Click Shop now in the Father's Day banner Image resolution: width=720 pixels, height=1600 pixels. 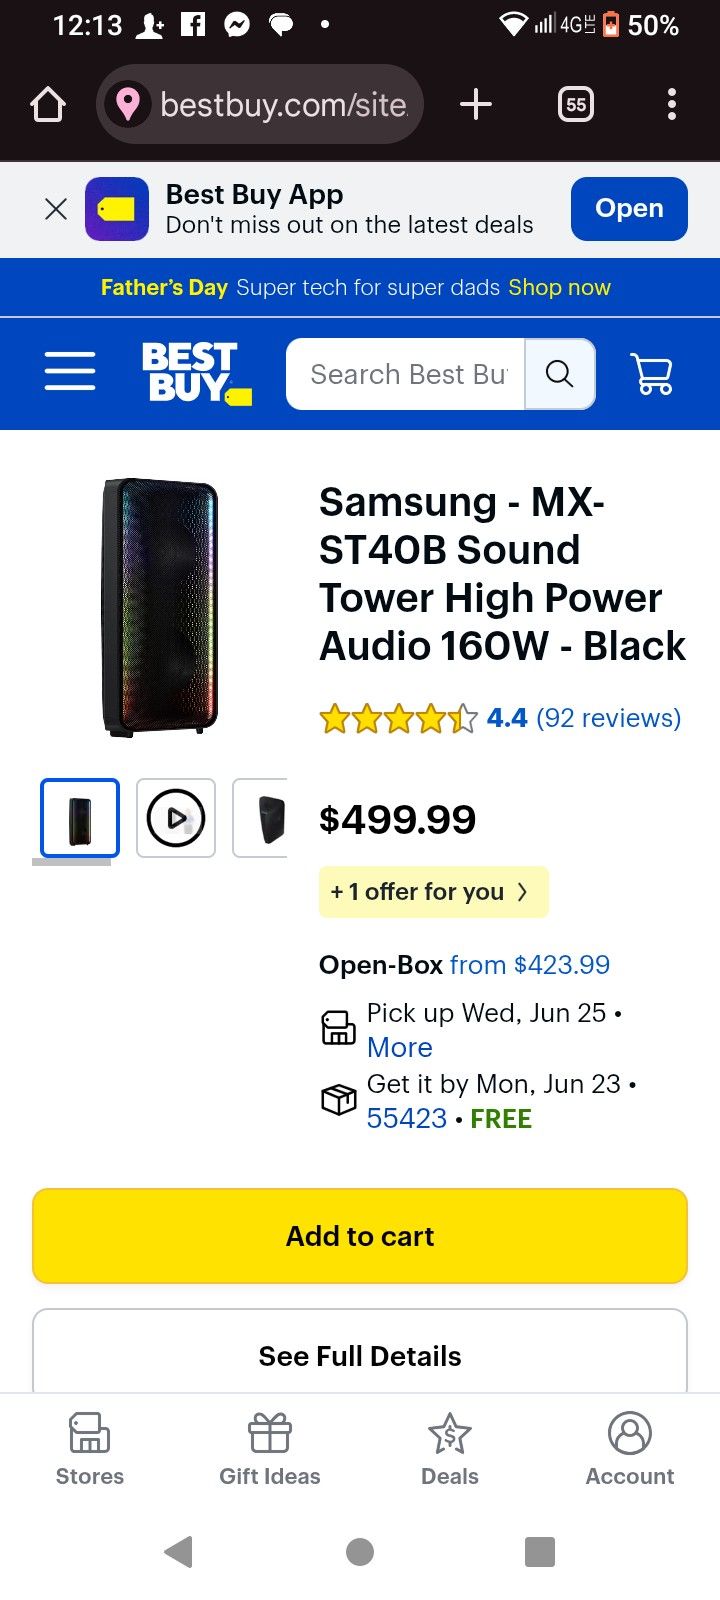point(559,287)
